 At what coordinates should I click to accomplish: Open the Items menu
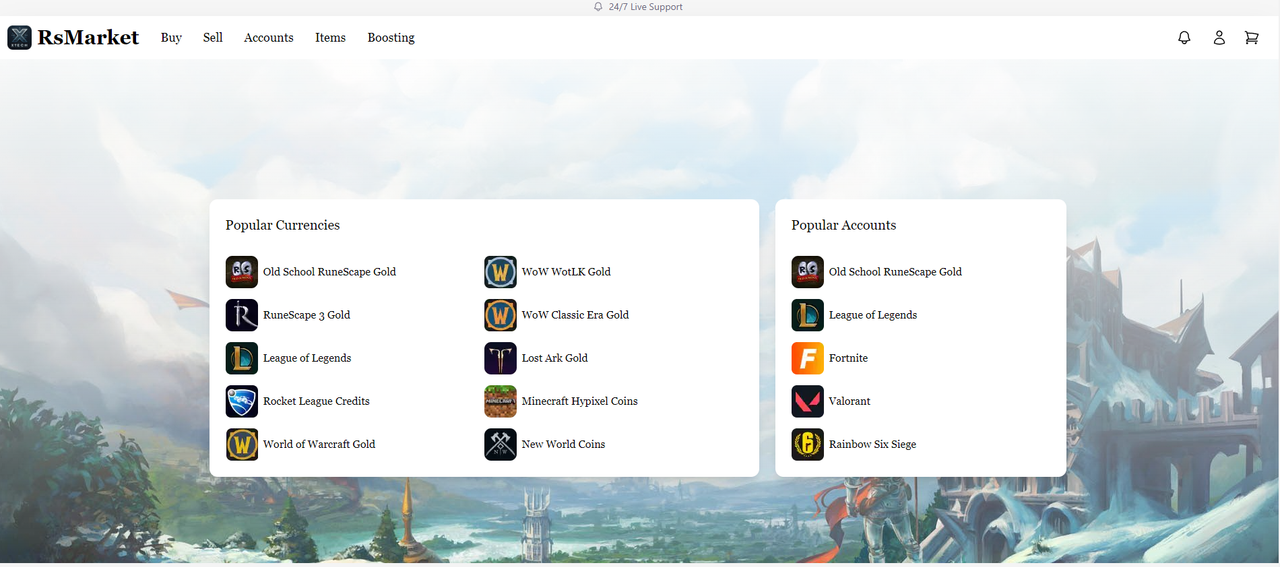330,38
